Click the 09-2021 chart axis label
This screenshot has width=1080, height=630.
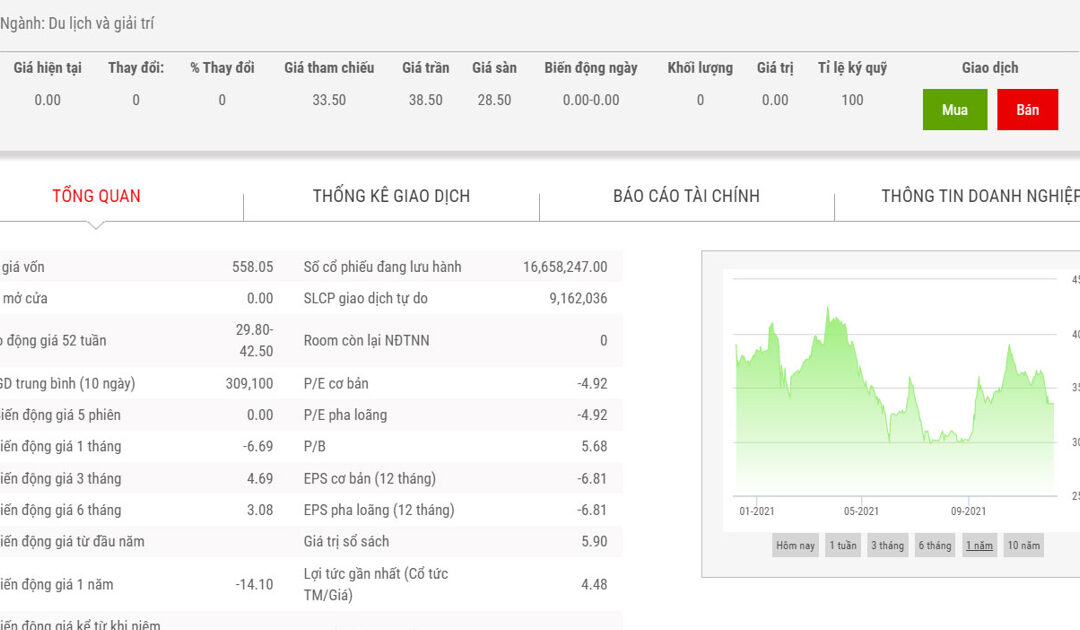coord(968,511)
